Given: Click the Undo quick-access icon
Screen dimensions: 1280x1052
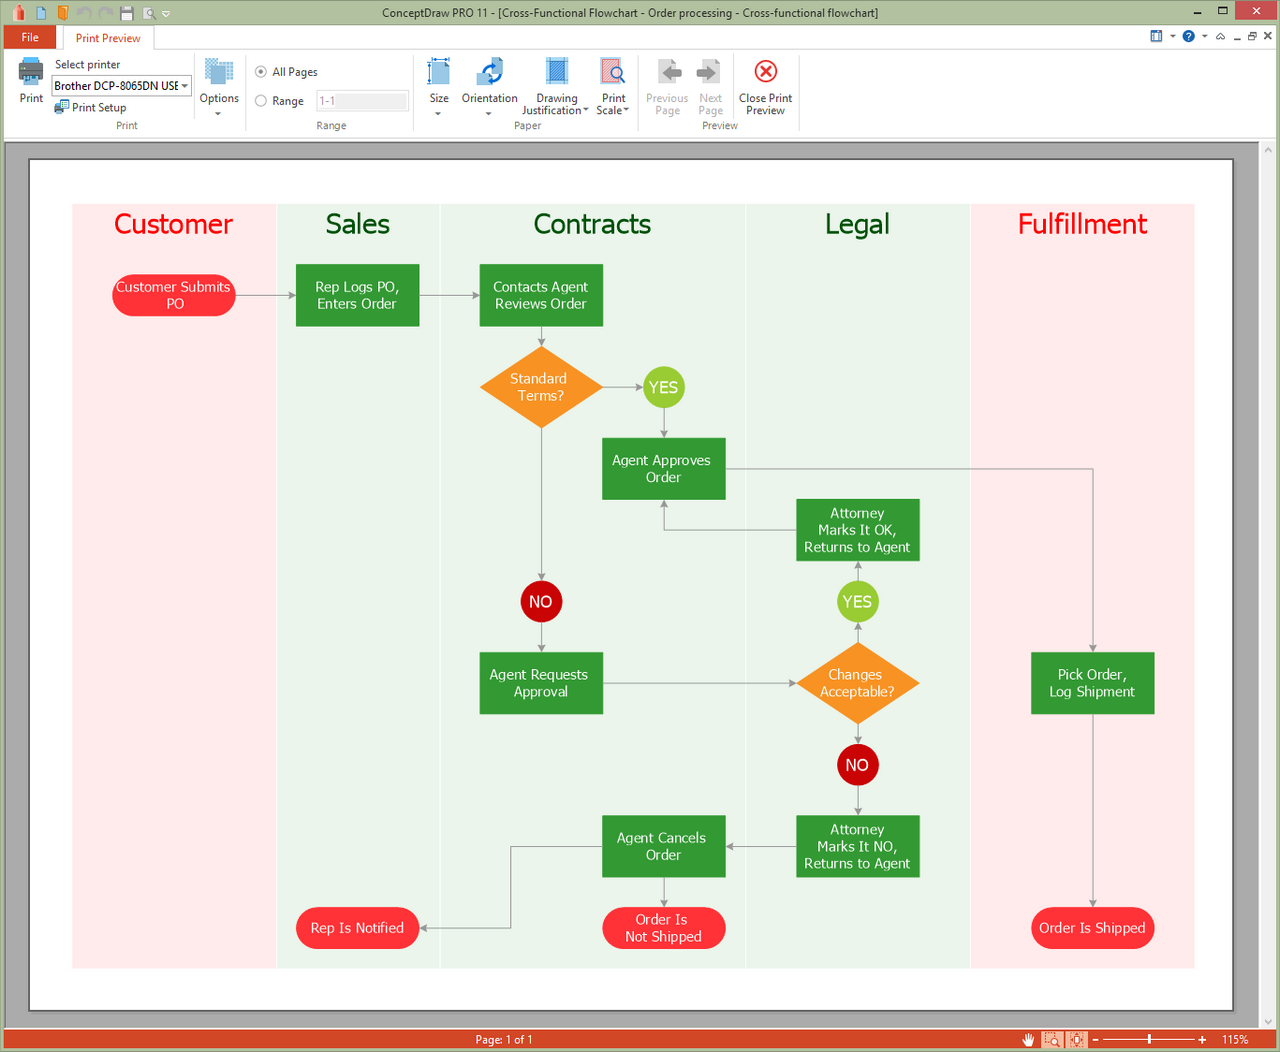Looking at the screenshot, I should pyautogui.click(x=84, y=13).
